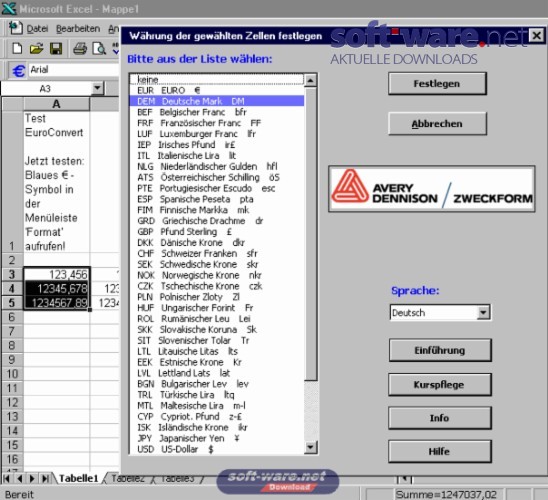This screenshot has height=500, width=548.
Task: Click the Open folder toolbar icon
Action: [36, 48]
